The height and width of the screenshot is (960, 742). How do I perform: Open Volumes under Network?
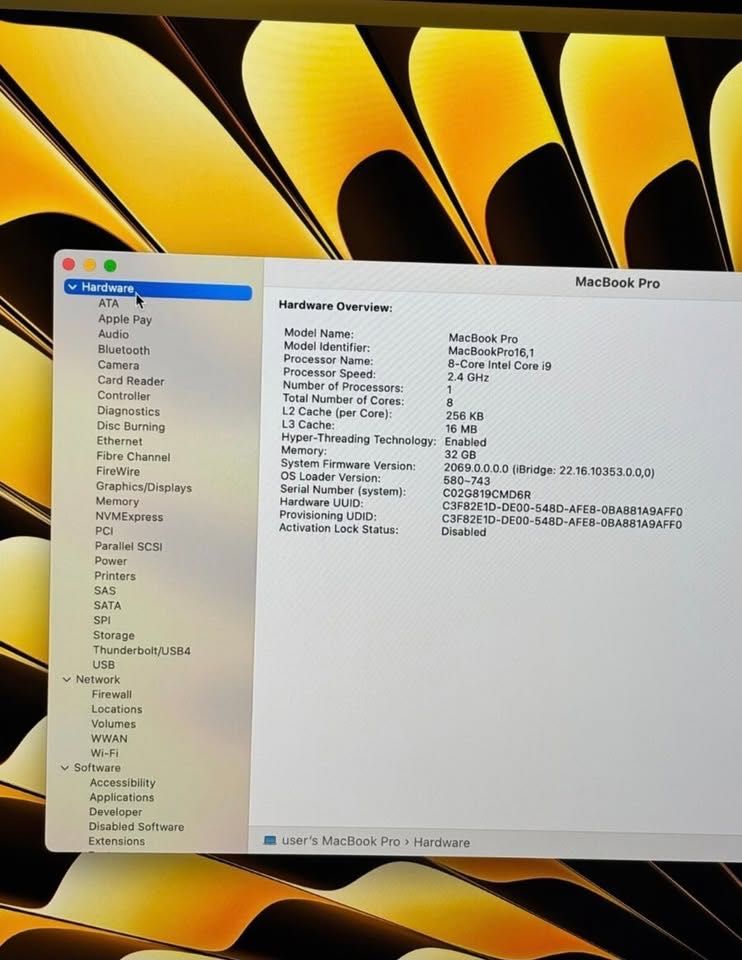[x=113, y=724]
